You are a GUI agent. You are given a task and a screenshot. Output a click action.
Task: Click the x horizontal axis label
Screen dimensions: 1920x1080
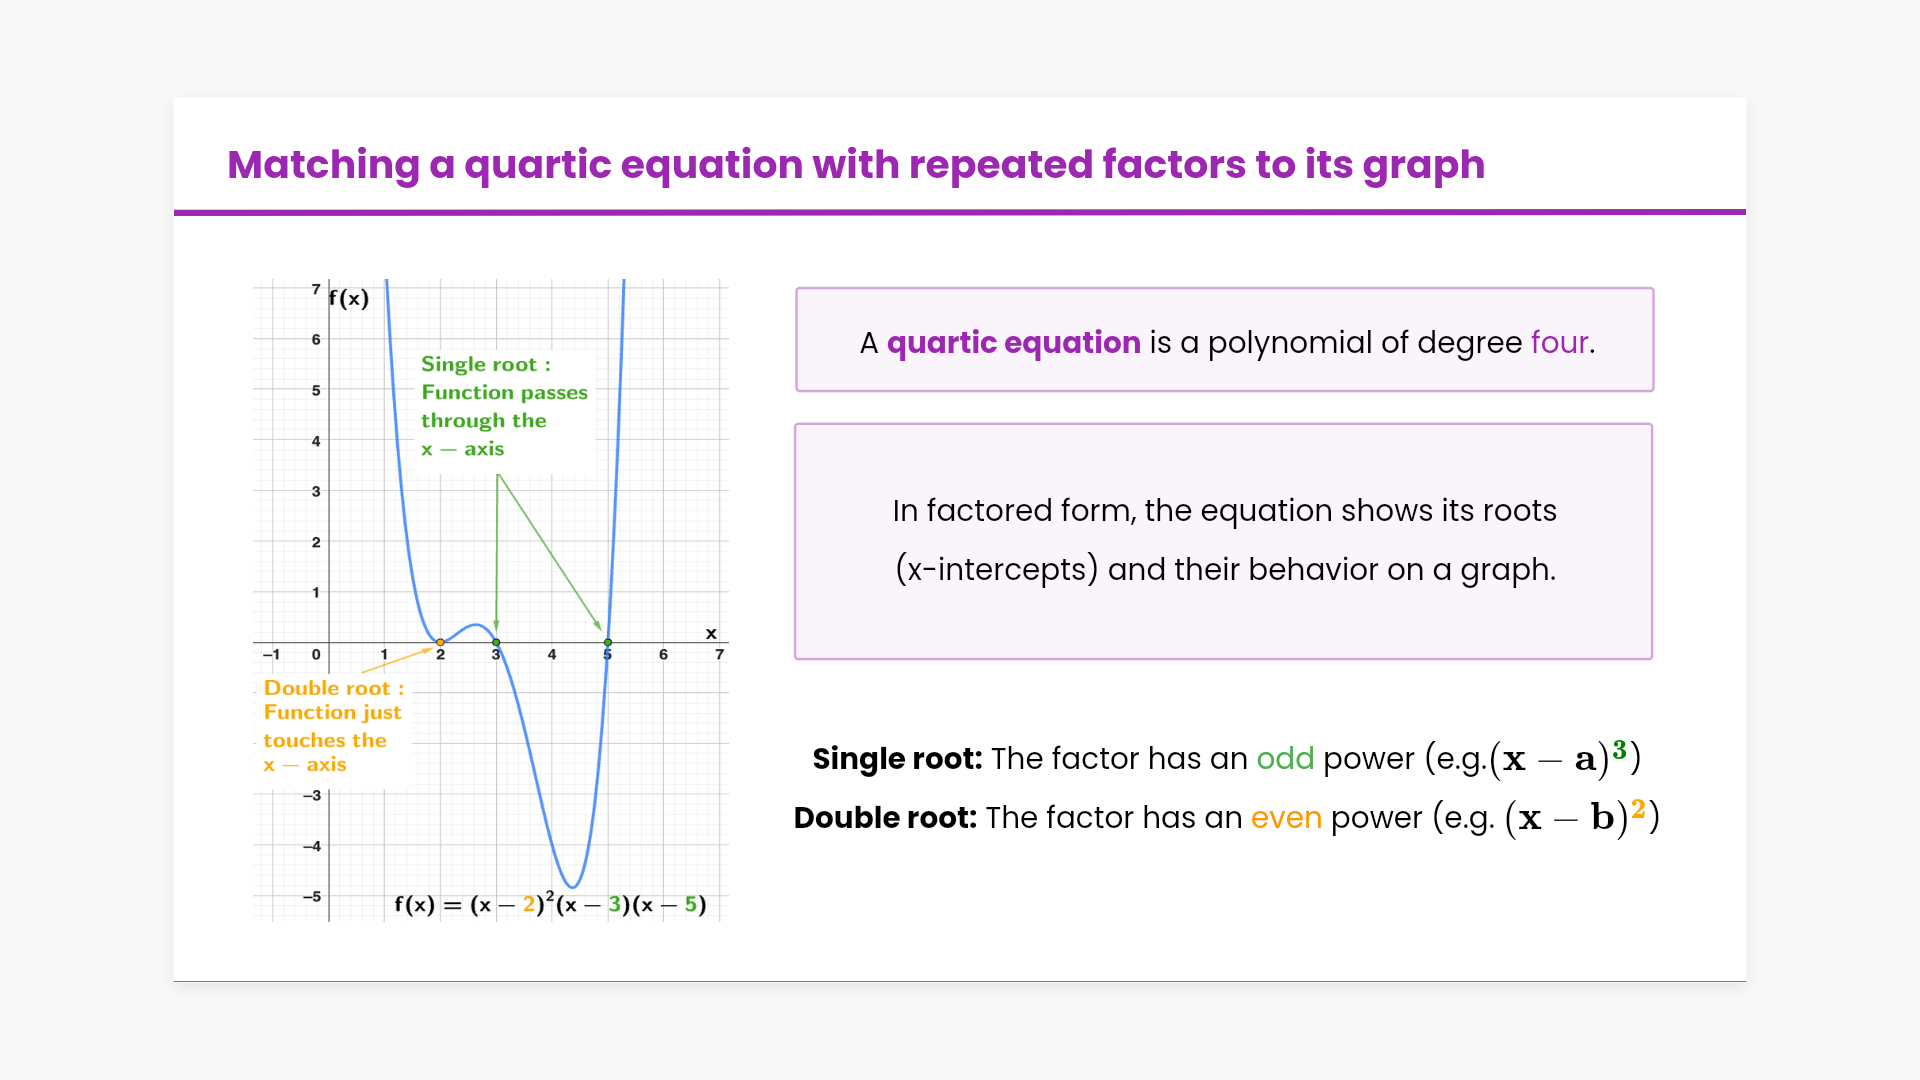point(711,633)
